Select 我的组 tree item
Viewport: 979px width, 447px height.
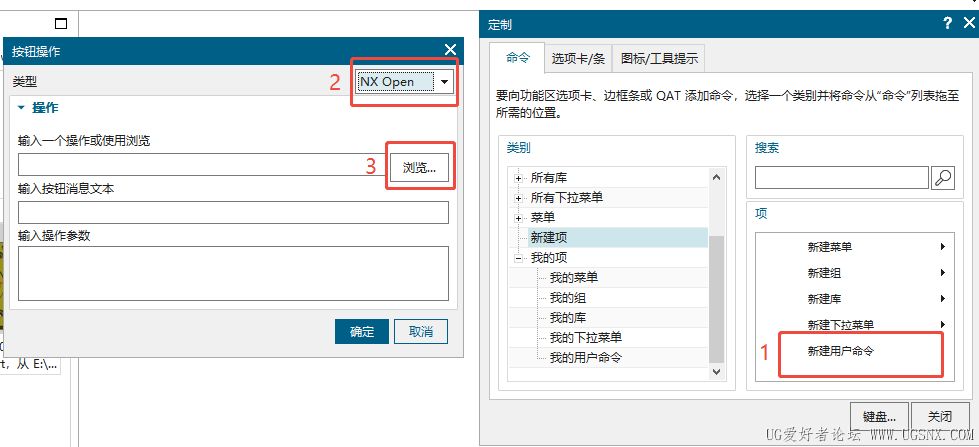coord(568,298)
